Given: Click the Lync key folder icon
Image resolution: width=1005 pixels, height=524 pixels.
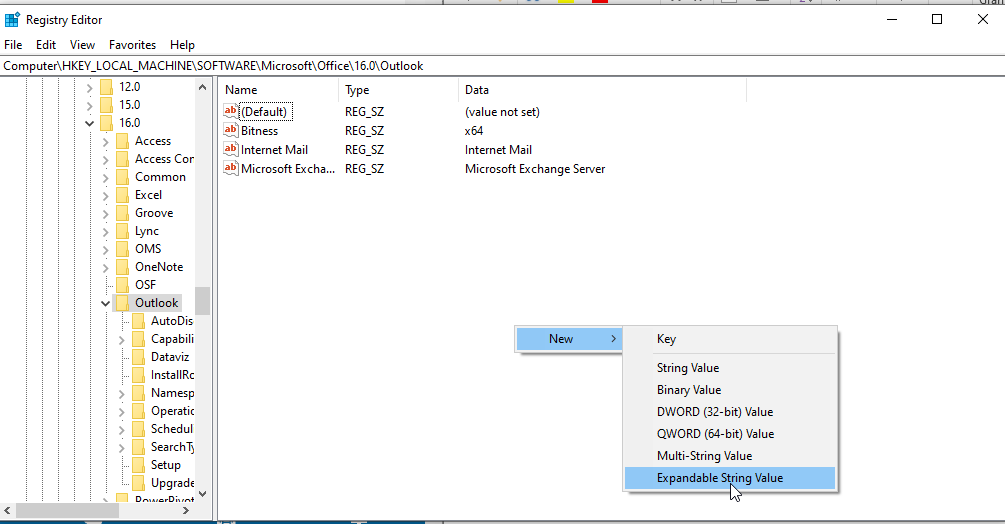Looking at the screenshot, I should tap(122, 231).
